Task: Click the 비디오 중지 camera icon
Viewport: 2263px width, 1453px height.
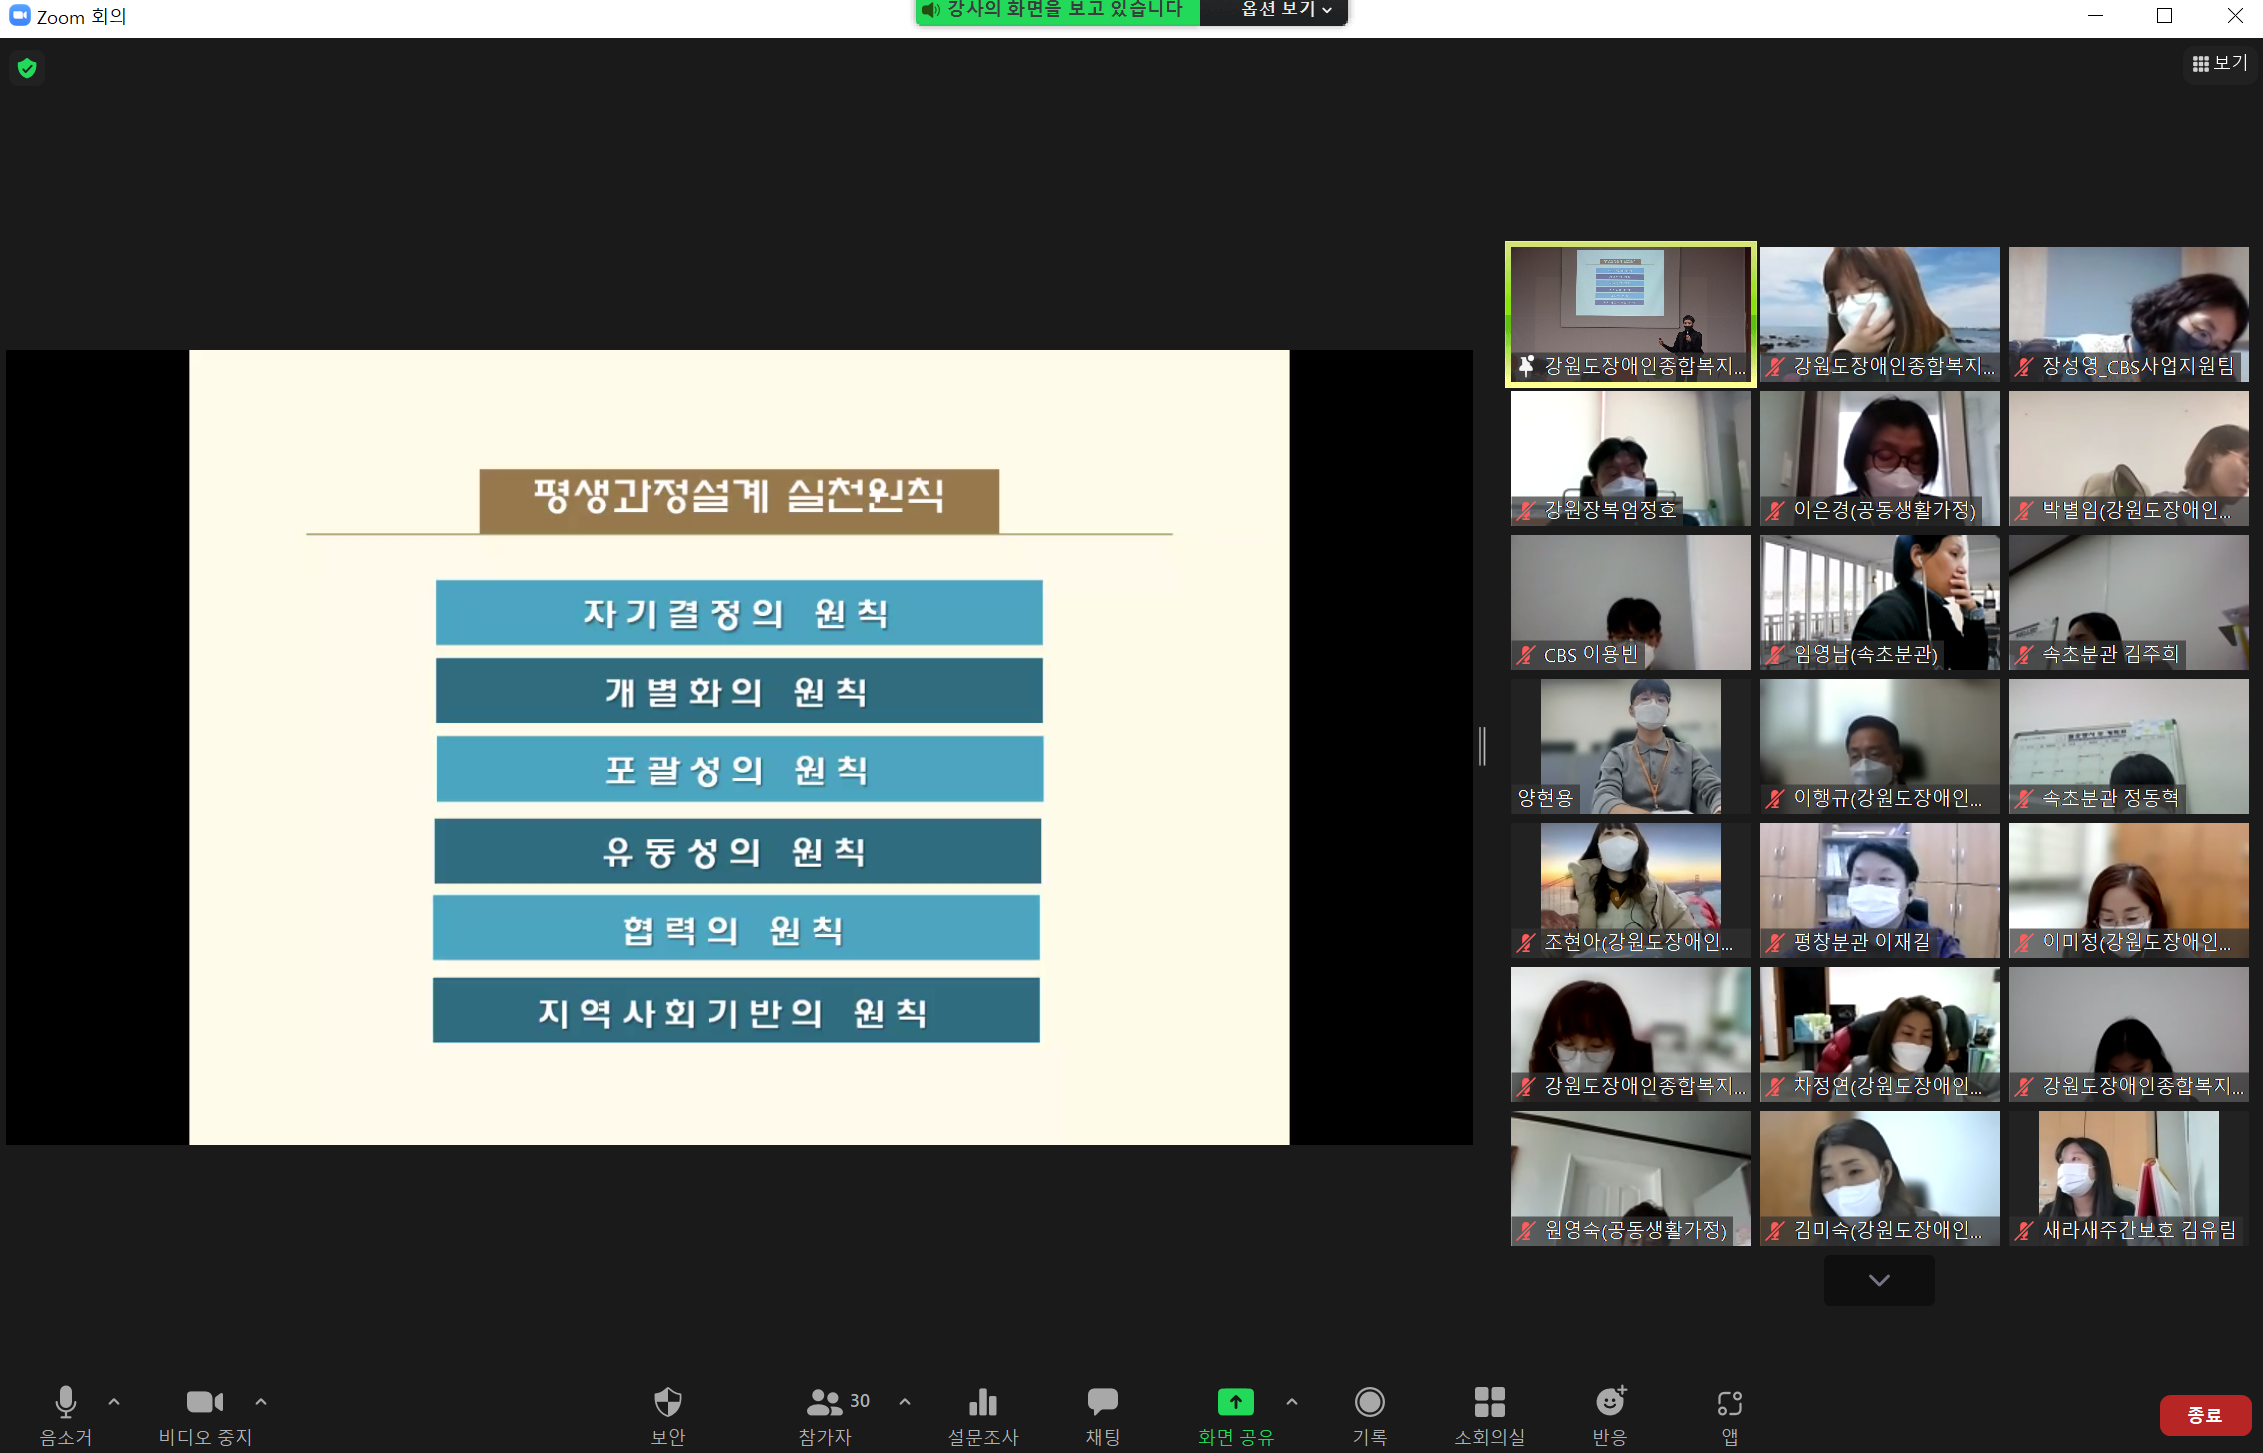Action: click(x=205, y=1402)
